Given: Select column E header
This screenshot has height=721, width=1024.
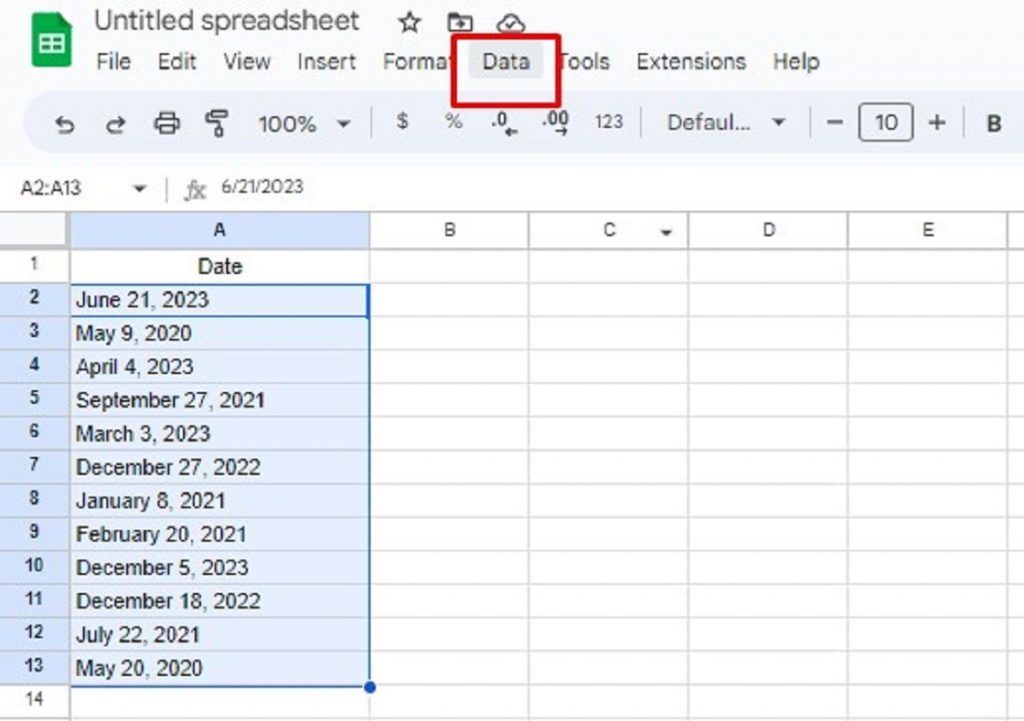Looking at the screenshot, I should [927, 230].
